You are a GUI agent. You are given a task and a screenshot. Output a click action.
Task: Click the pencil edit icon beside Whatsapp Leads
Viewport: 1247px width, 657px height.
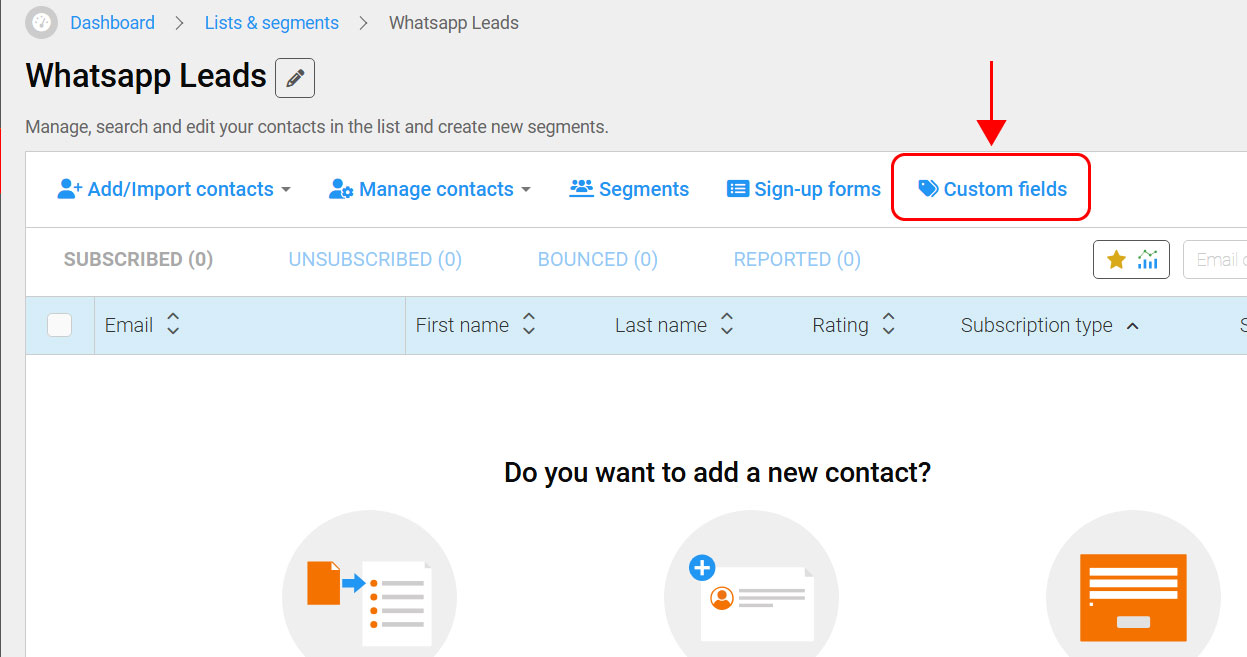tap(295, 78)
